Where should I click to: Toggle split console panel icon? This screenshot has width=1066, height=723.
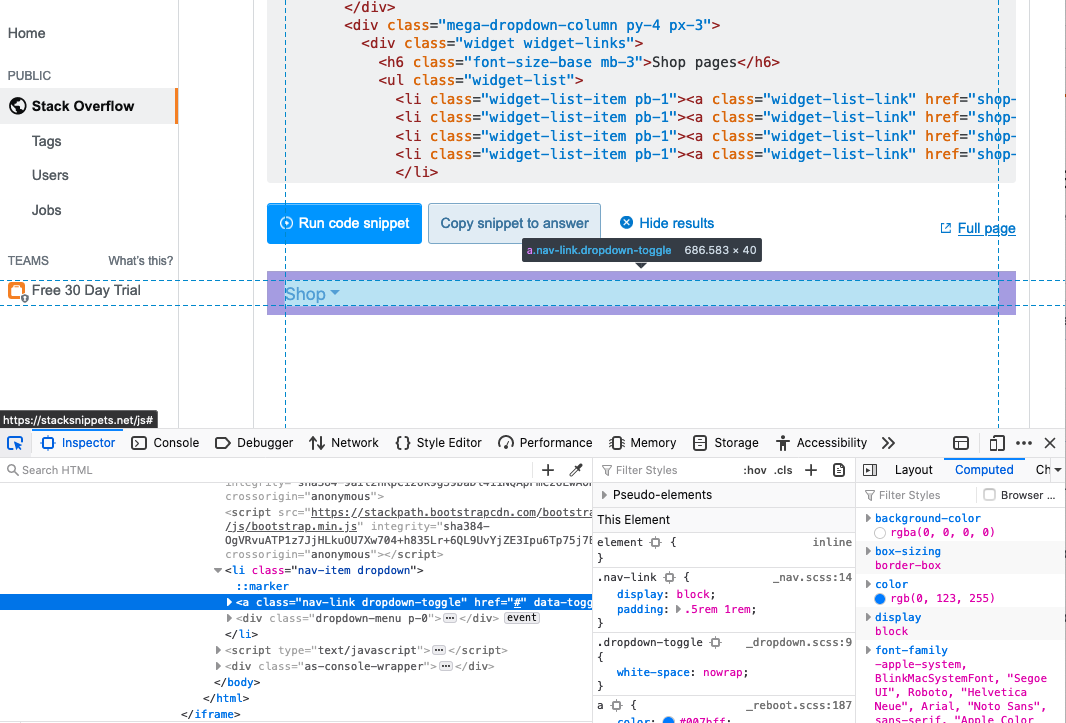961,443
